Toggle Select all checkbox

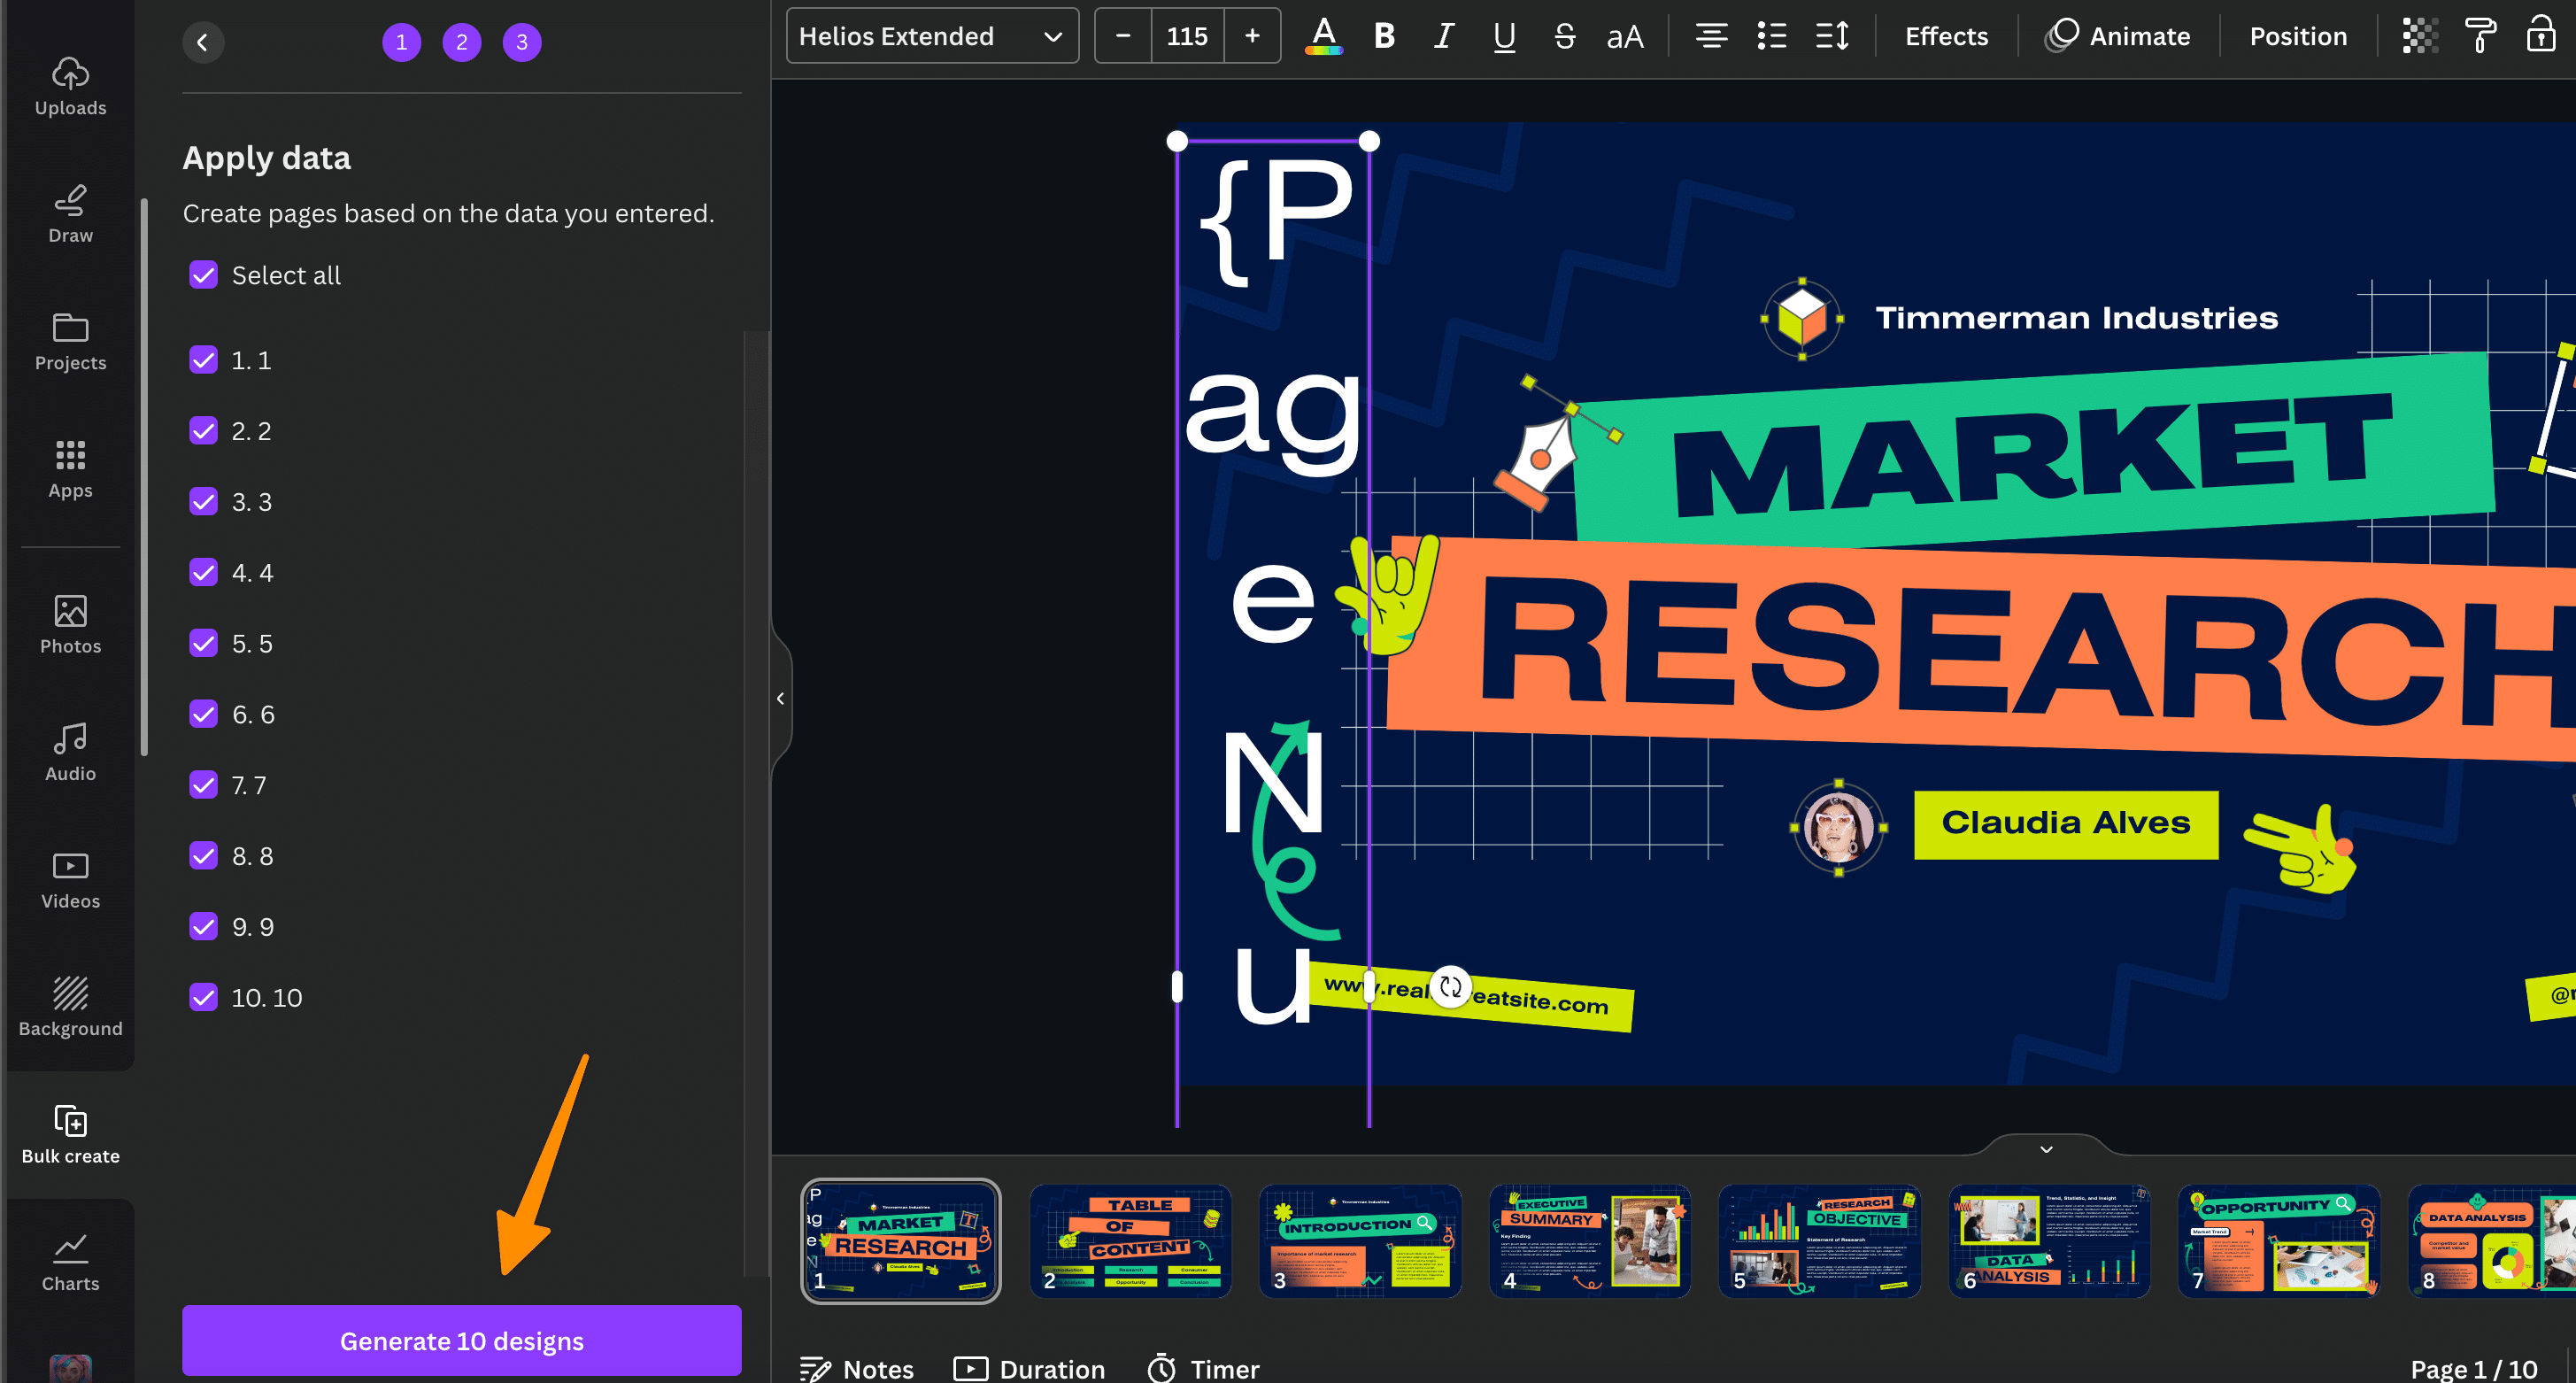click(203, 274)
